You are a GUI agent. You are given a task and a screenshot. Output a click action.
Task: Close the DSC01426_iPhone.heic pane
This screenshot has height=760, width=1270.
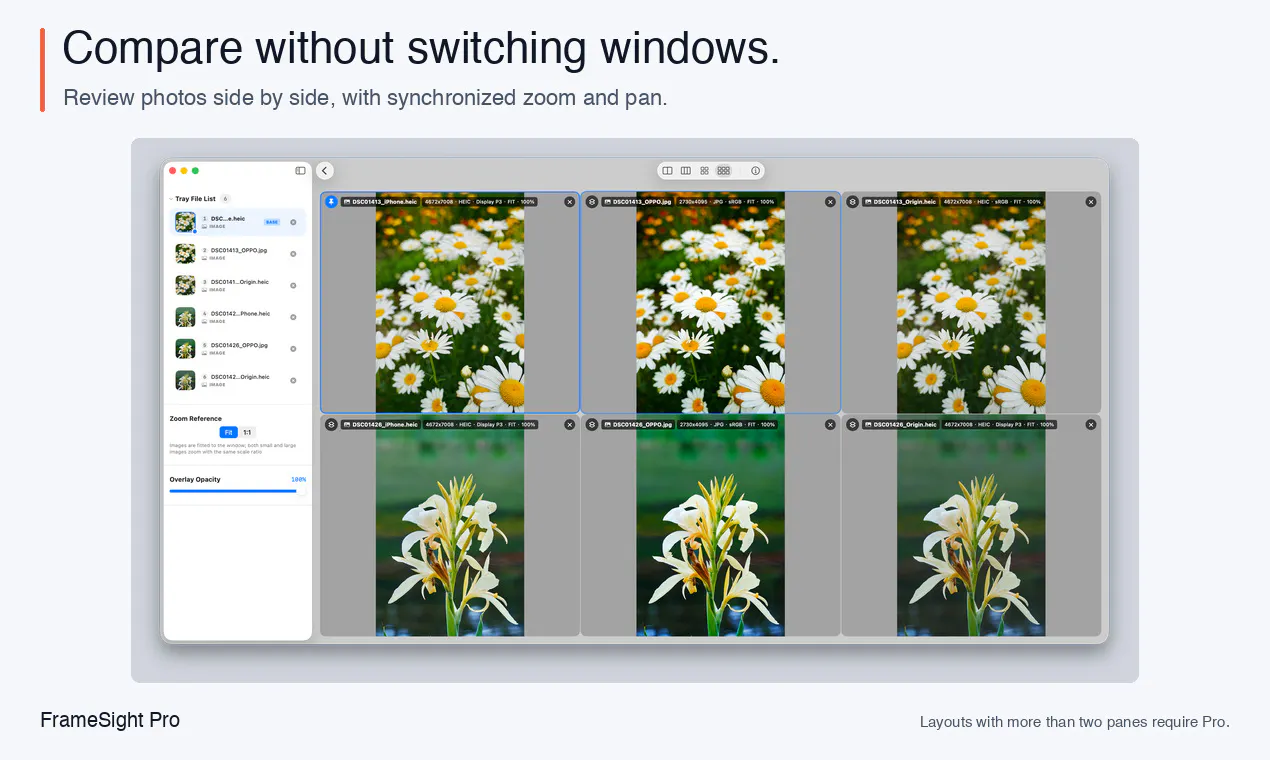(570, 425)
